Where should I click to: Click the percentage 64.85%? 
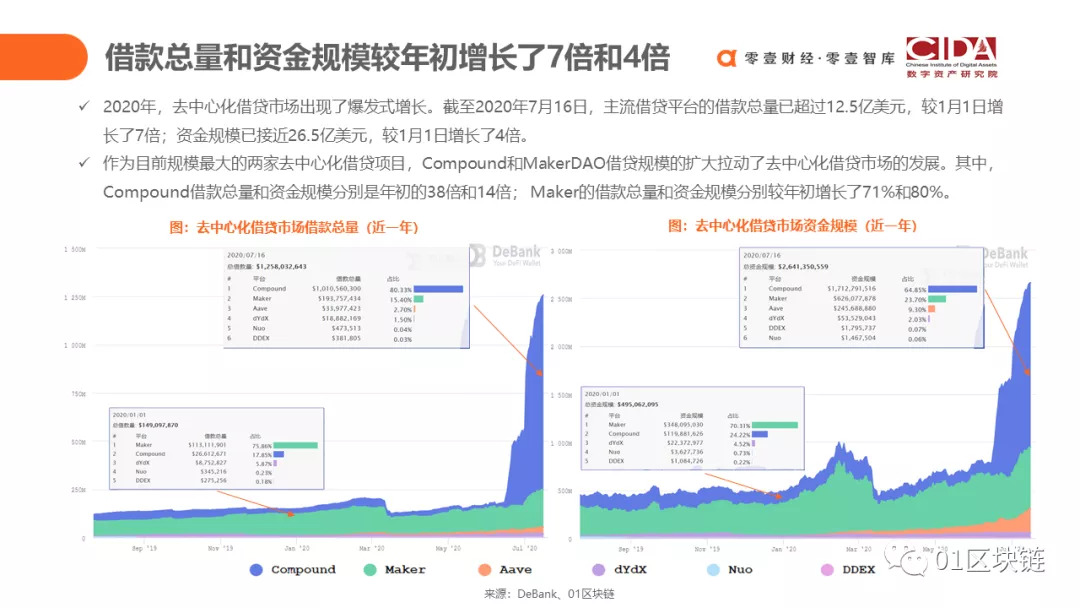click(915, 290)
